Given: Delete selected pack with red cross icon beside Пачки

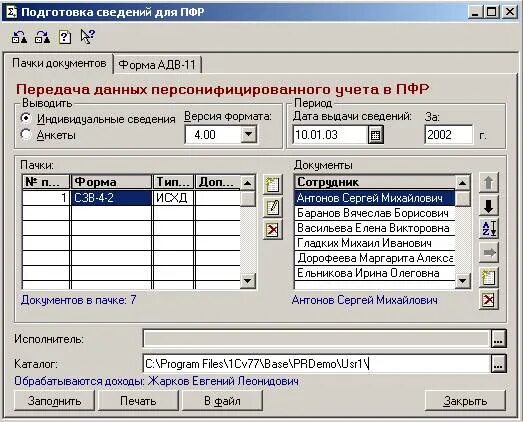Looking at the screenshot, I should 272,230.
